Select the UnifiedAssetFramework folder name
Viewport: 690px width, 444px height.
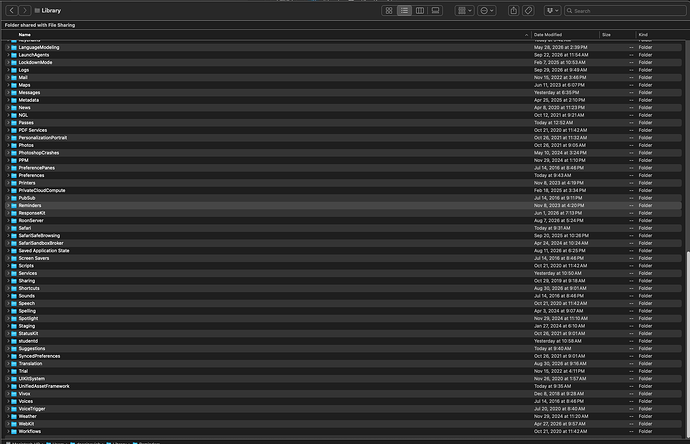44,386
